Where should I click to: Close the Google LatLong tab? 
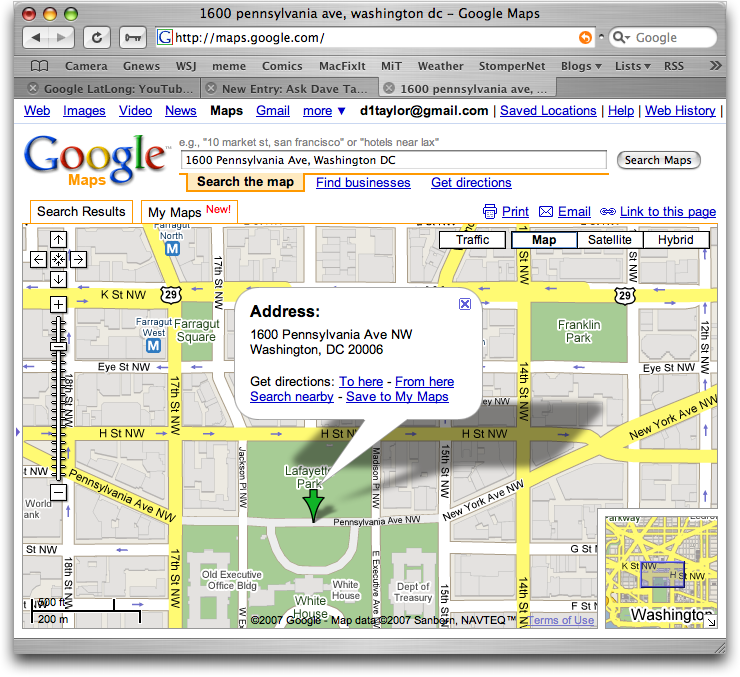[x=33, y=88]
